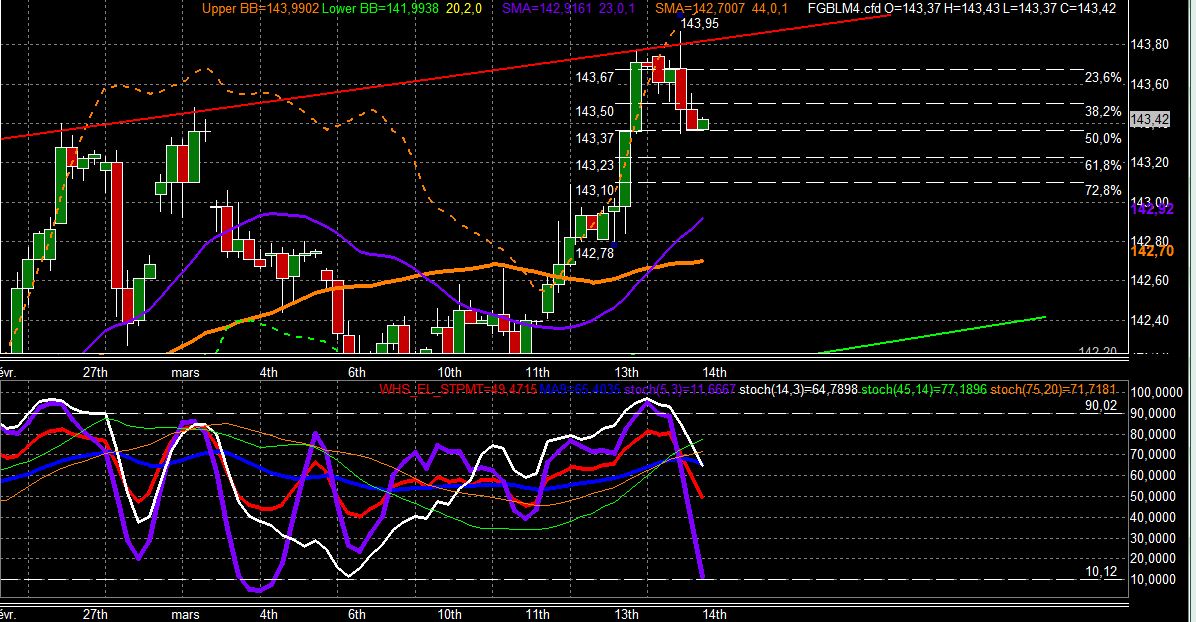The height and width of the screenshot is (622, 1196).
Task: Click the '50,0000' oscillator scale value
Action: coord(1153,496)
